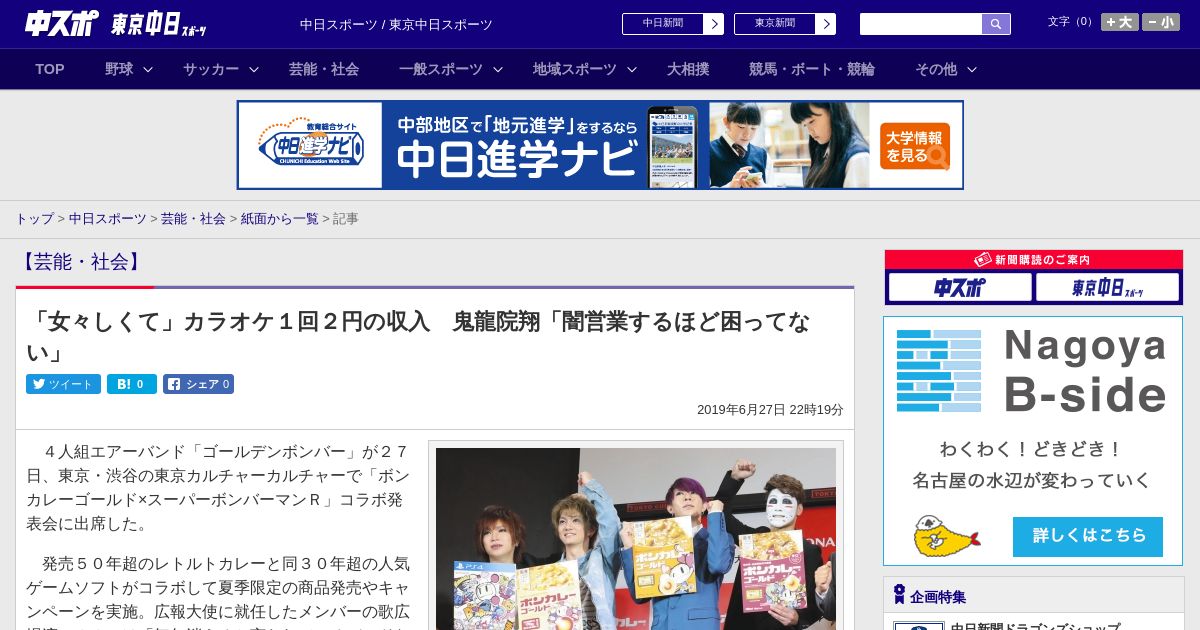This screenshot has height=630, width=1200.
Task: Click the arrow beside 中日新聞
Action: tap(714, 24)
